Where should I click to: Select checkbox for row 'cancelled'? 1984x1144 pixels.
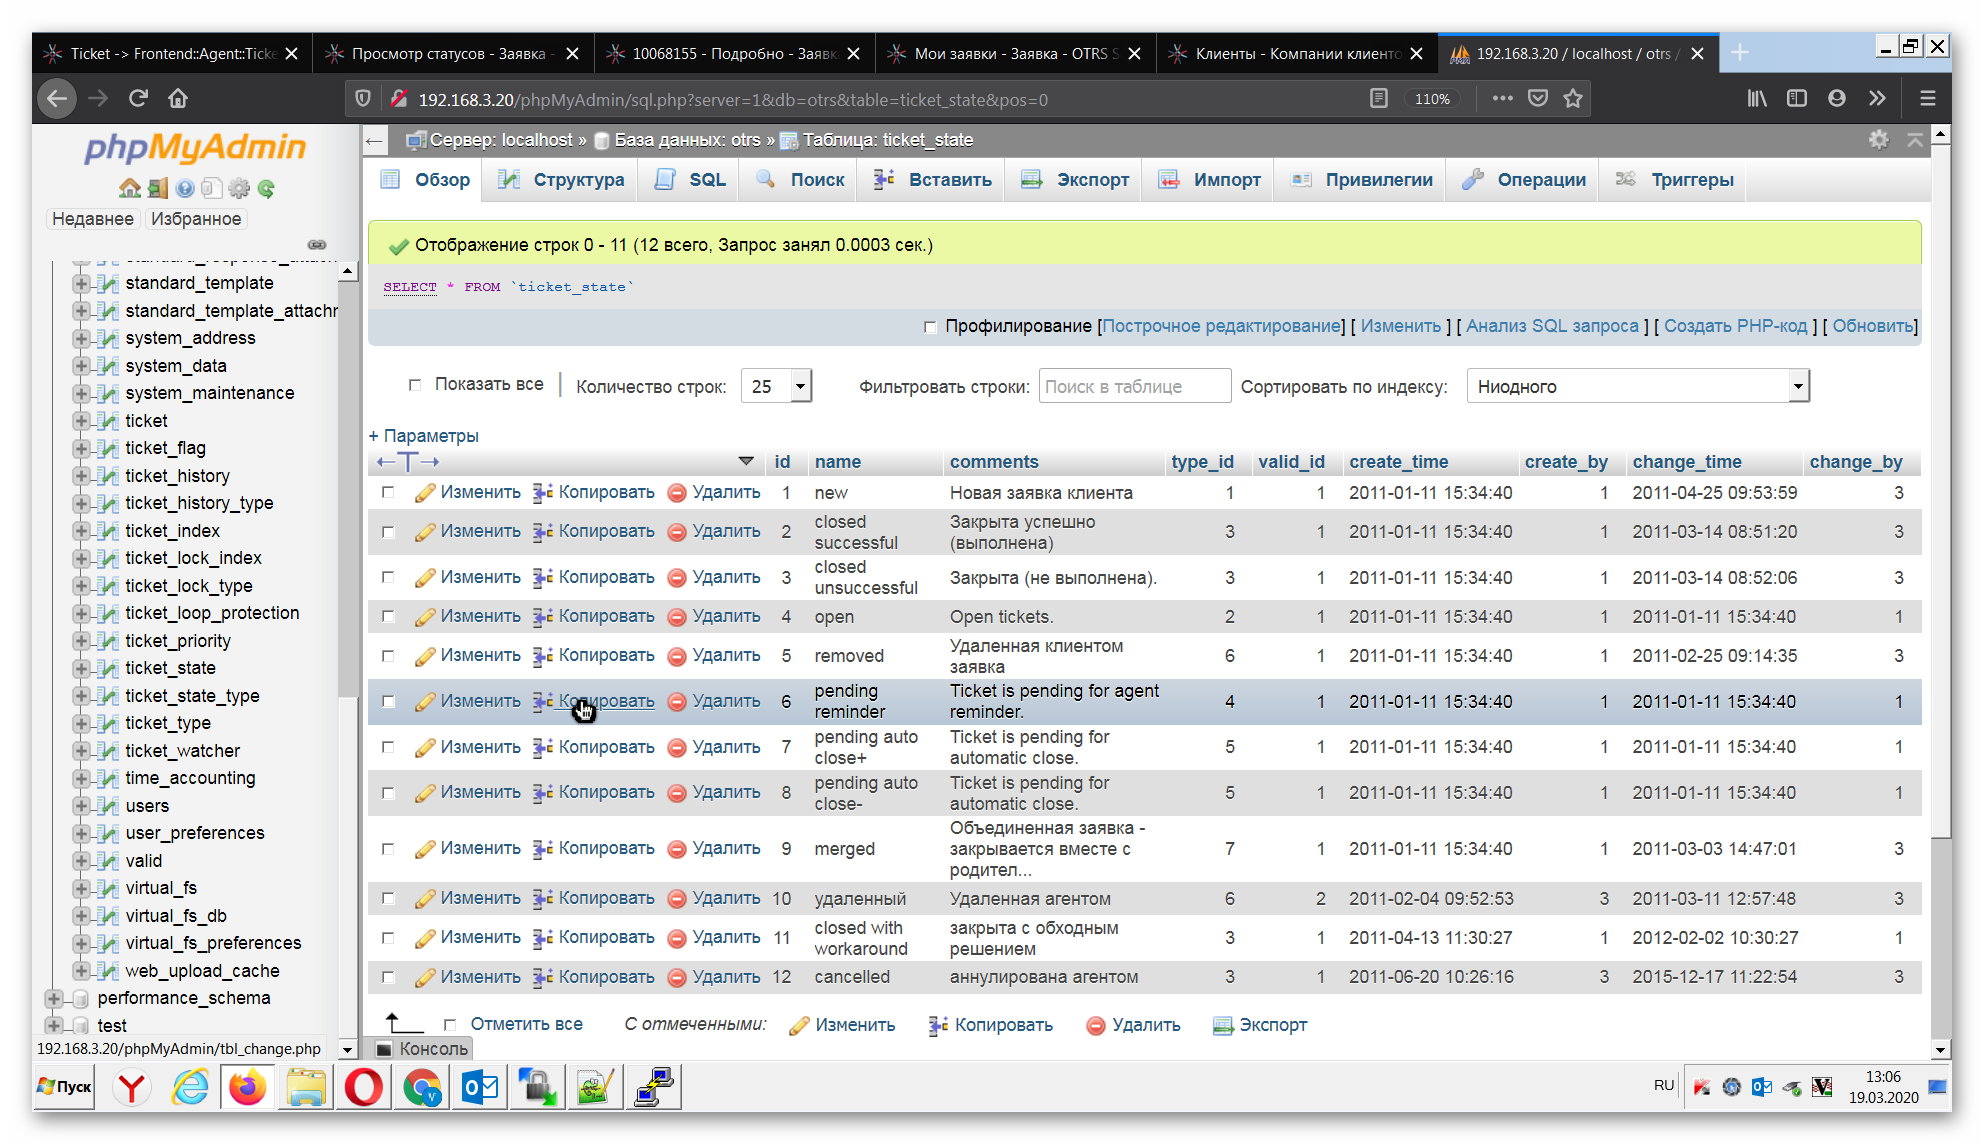click(x=388, y=977)
